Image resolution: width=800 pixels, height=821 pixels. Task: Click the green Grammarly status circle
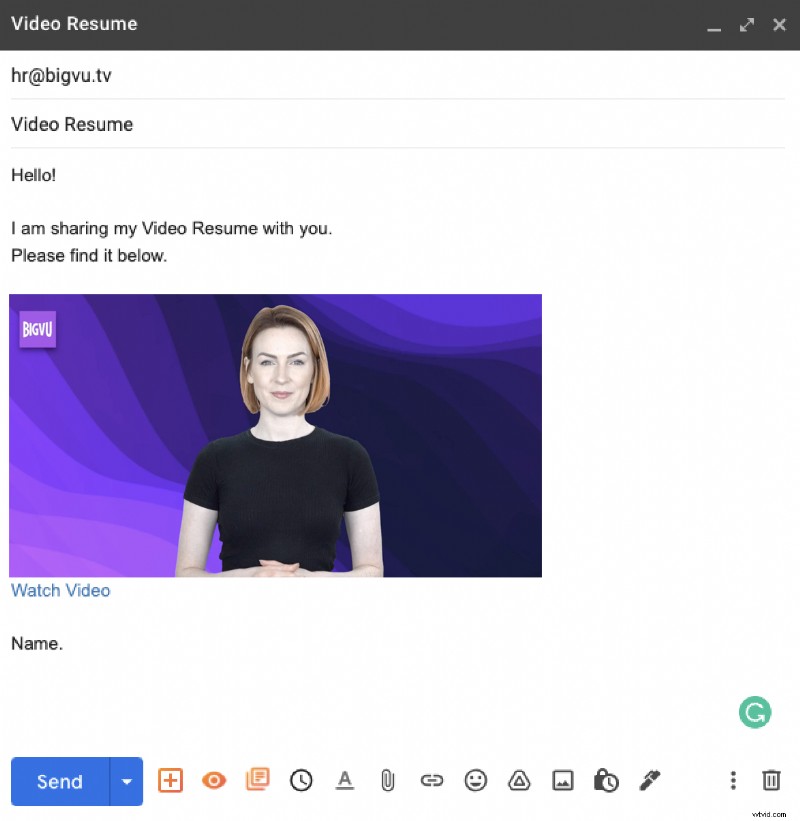[x=755, y=712]
